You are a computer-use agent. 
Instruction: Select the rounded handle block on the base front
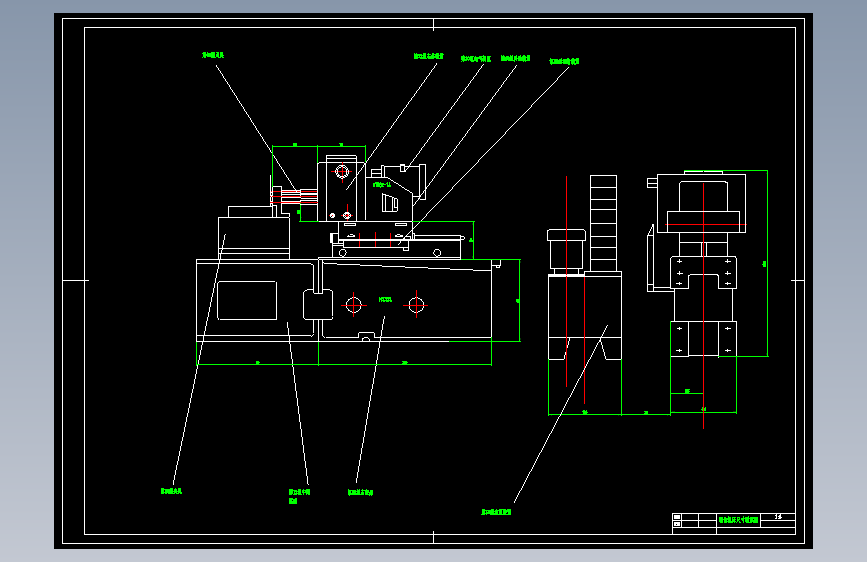318,304
